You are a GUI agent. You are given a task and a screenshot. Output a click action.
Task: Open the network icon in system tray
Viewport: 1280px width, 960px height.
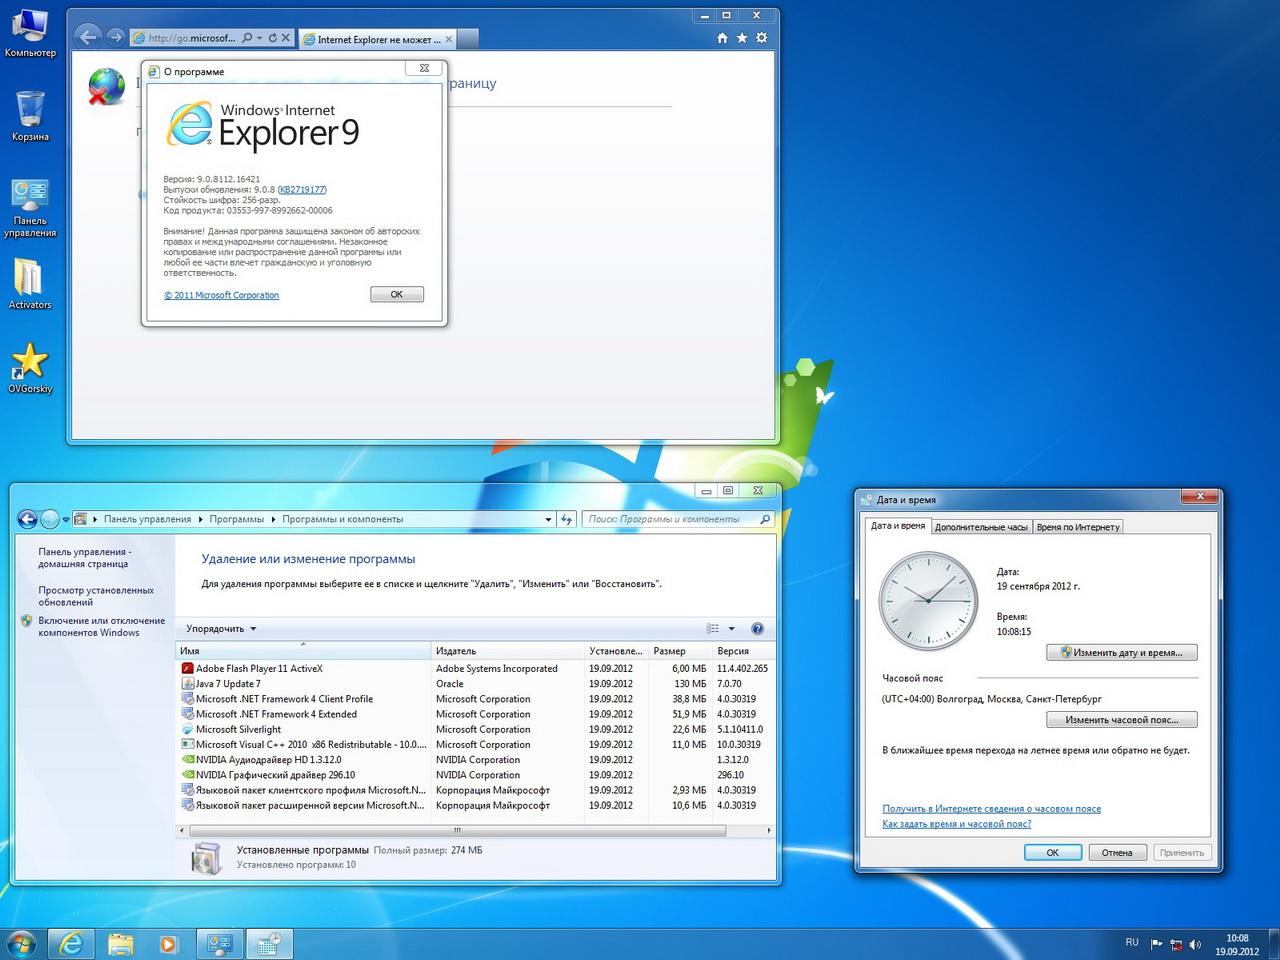[1176, 944]
